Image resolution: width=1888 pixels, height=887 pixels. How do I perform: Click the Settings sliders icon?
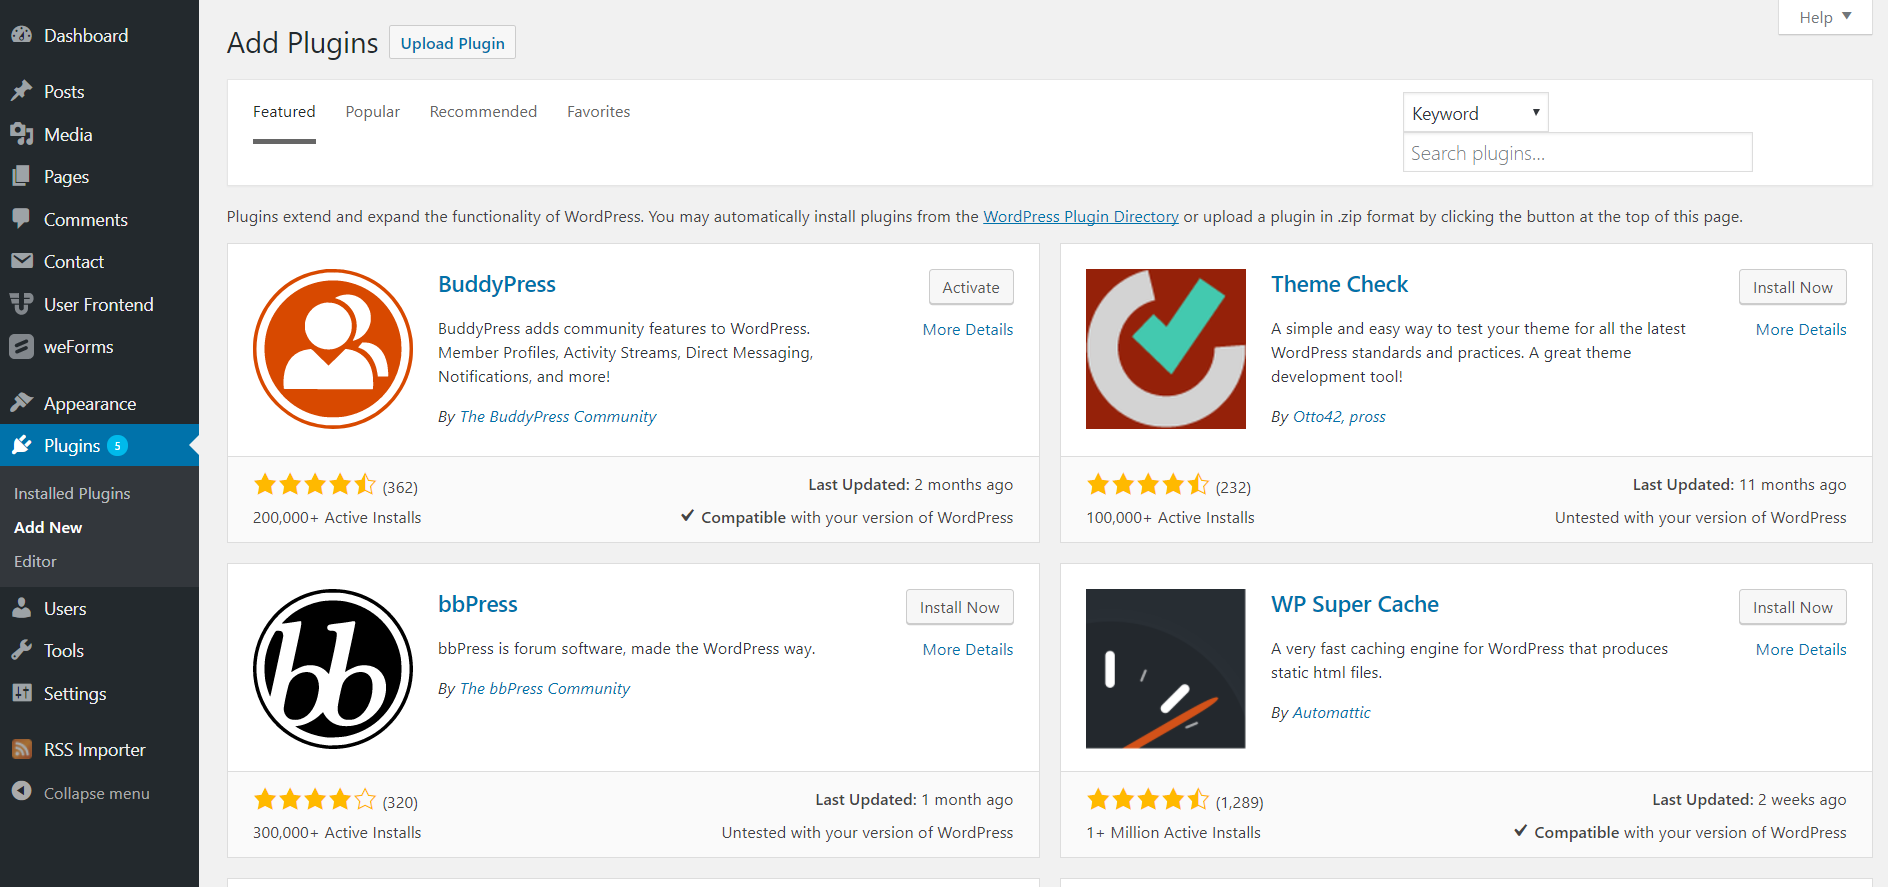21,693
